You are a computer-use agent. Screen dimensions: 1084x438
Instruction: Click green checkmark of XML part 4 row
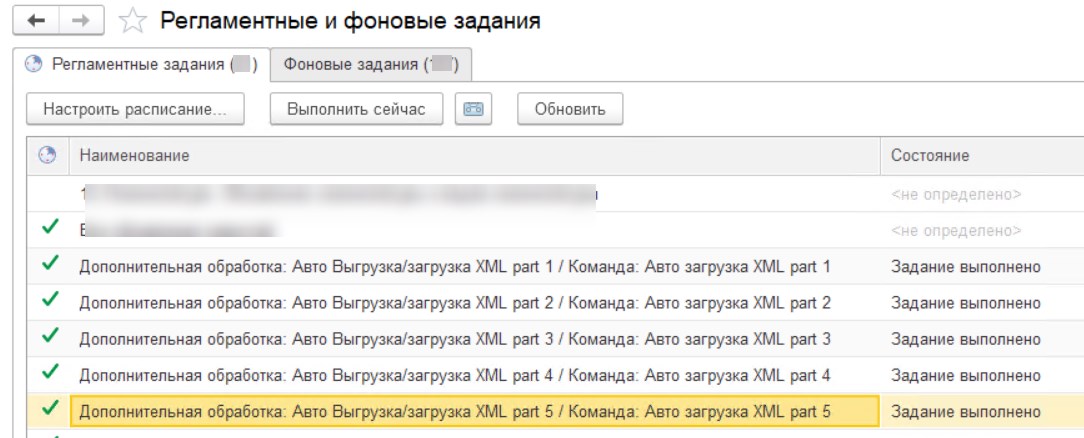pos(50,372)
